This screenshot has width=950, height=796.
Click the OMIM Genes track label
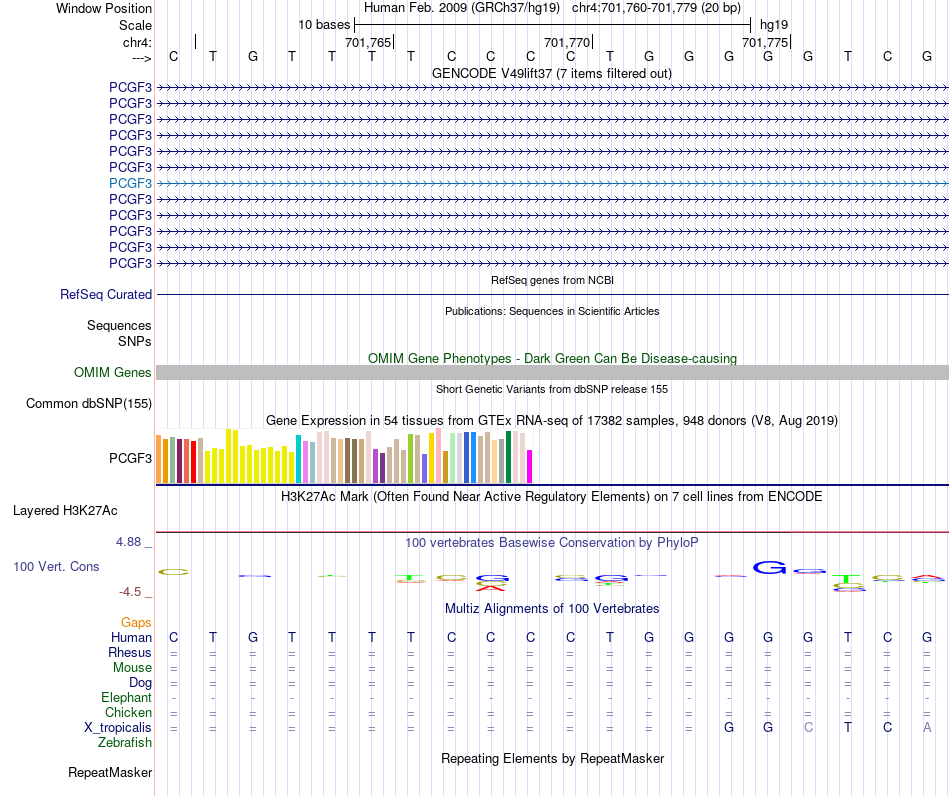(113, 373)
